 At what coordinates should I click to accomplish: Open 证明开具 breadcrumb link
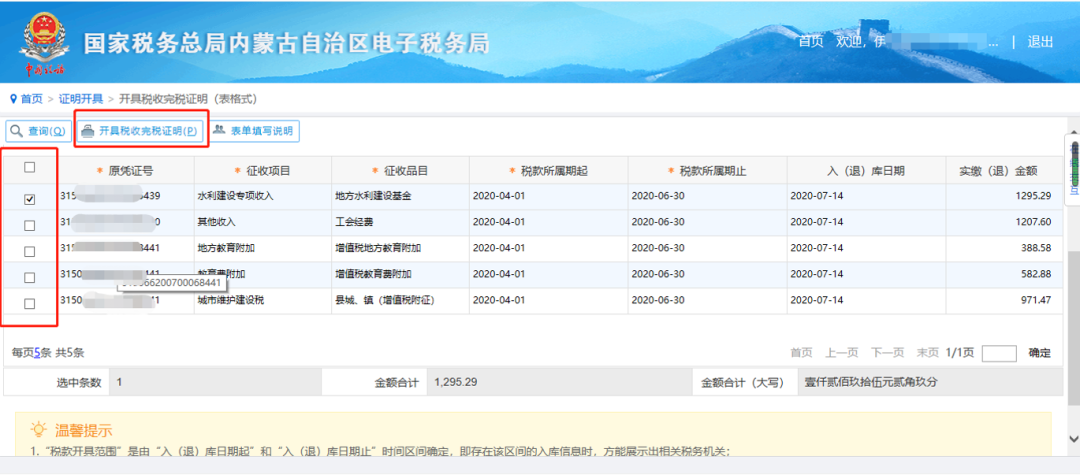point(81,99)
